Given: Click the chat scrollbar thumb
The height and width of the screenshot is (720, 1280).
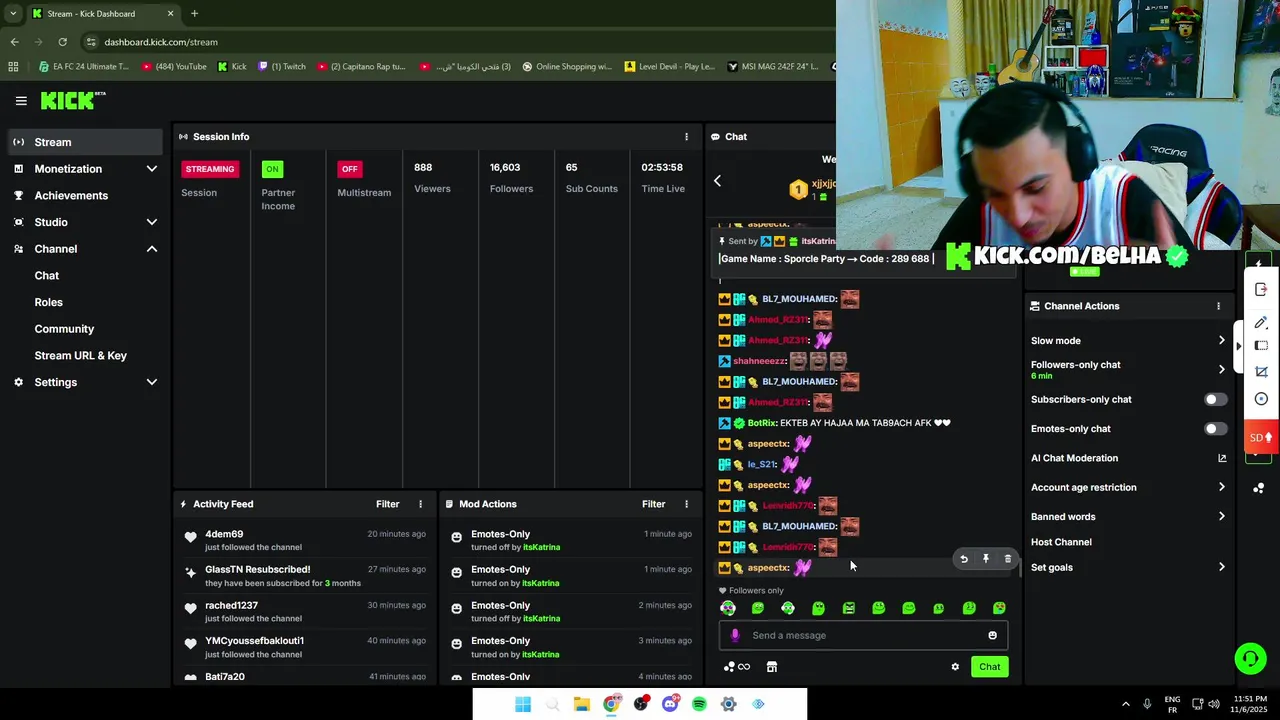Looking at the screenshot, I should click(x=1019, y=567).
